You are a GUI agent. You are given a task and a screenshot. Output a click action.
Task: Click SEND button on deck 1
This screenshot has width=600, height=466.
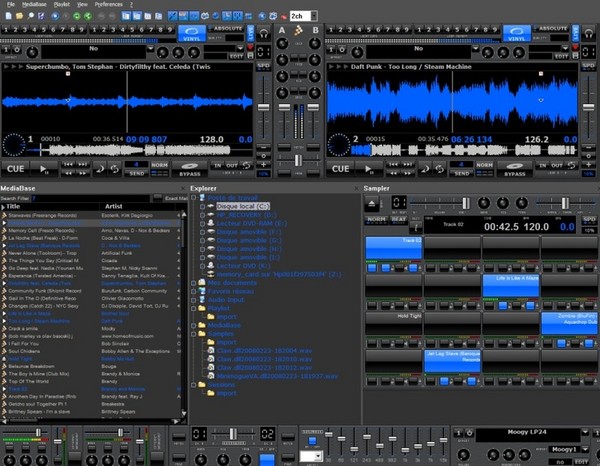tap(137, 173)
